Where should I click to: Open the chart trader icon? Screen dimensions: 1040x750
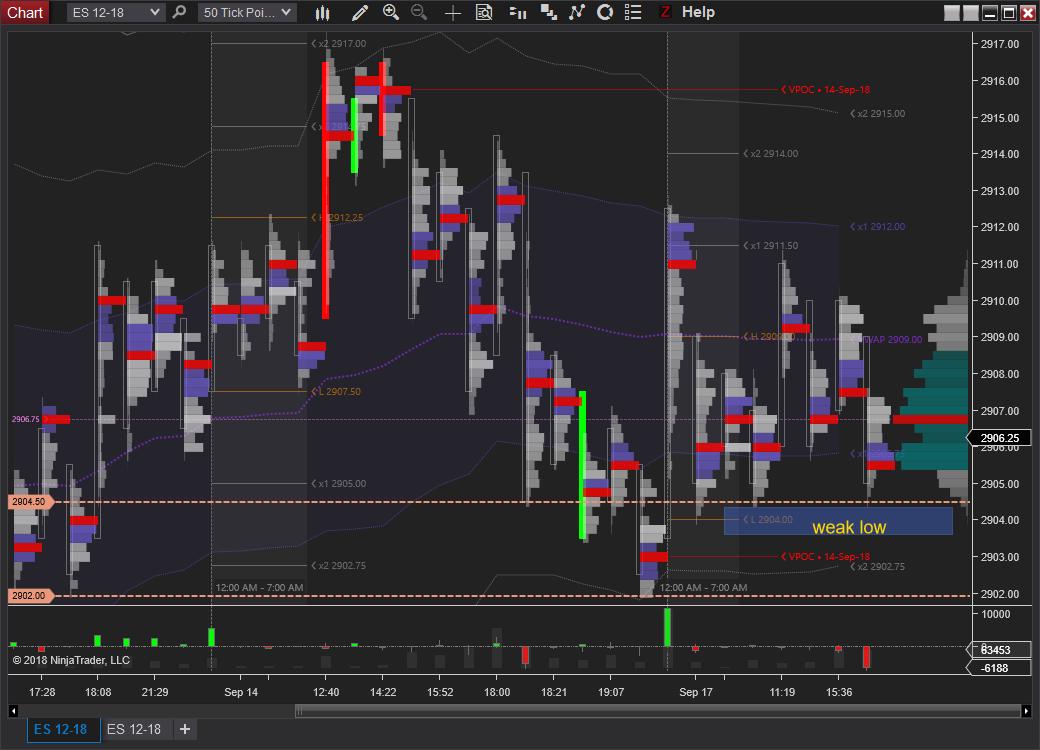click(x=517, y=13)
